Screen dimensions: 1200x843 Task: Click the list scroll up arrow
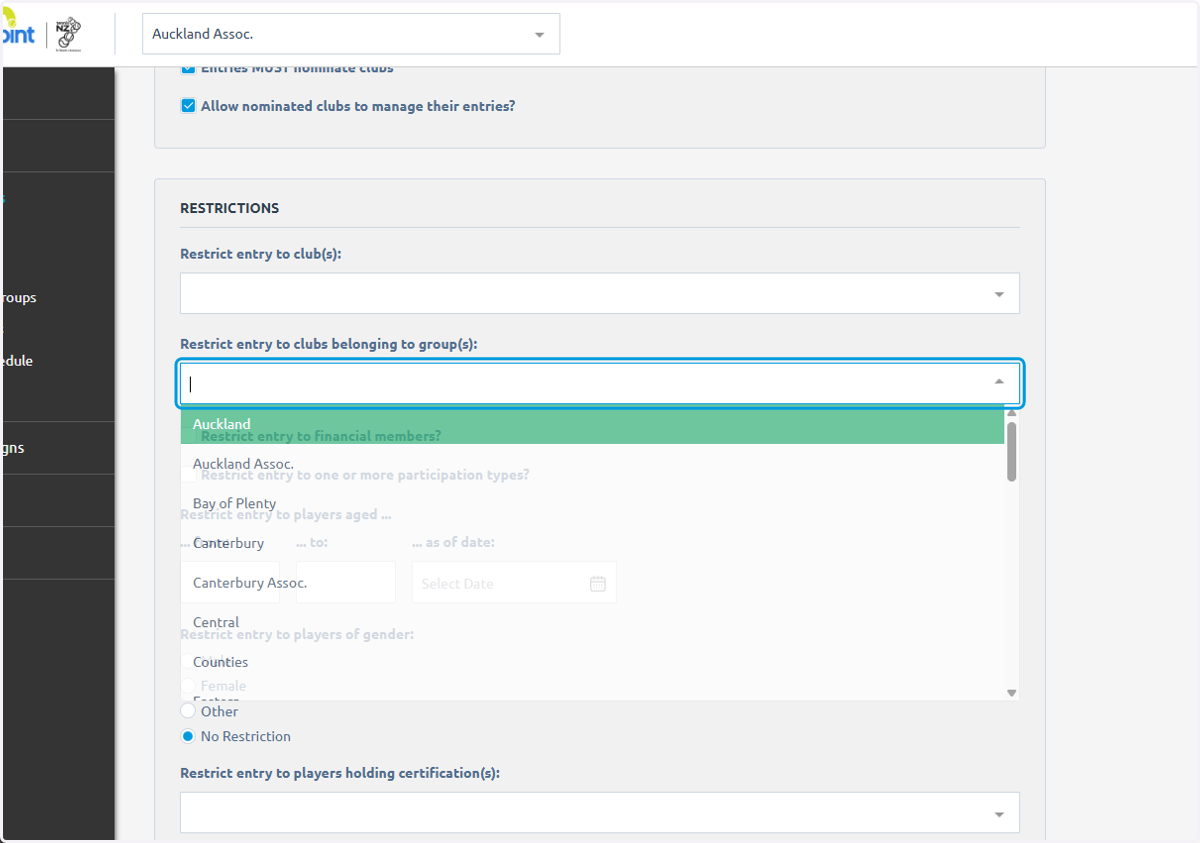[x=1011, y=413]
